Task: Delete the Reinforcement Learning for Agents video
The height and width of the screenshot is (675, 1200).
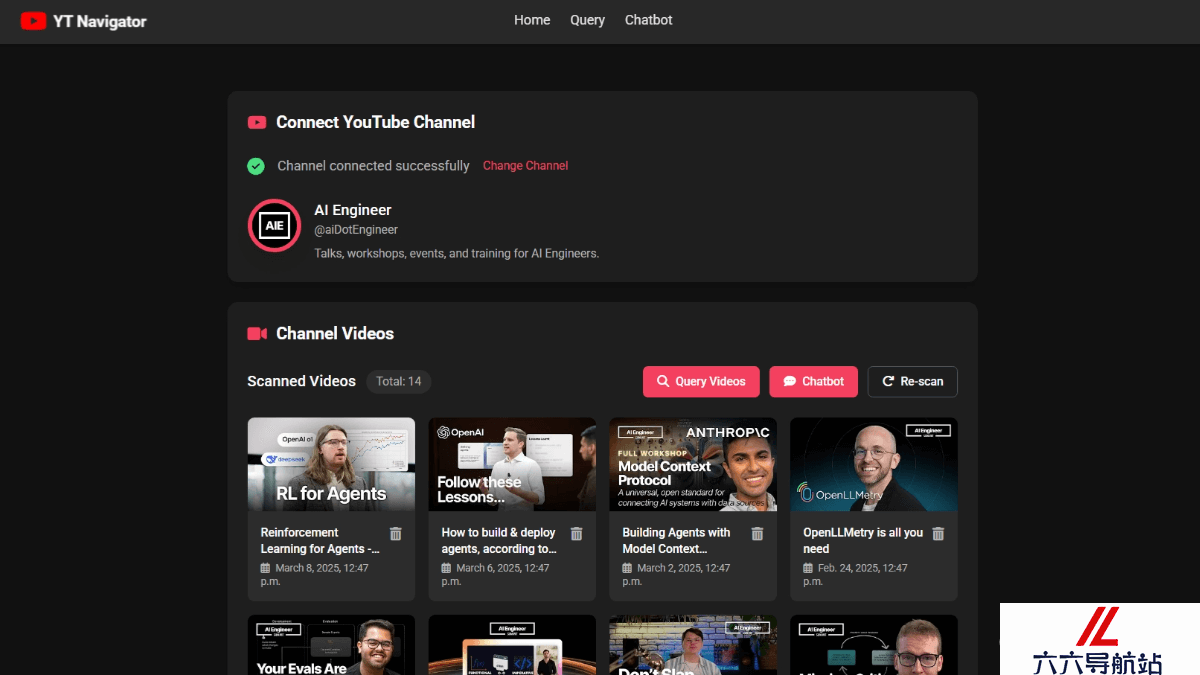Action: point(395,534)
